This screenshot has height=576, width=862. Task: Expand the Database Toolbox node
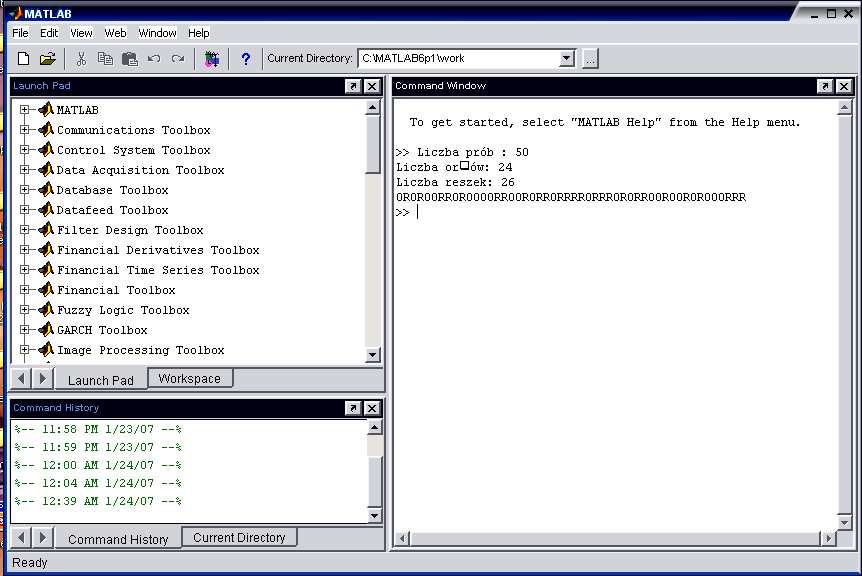click(24, 190)
